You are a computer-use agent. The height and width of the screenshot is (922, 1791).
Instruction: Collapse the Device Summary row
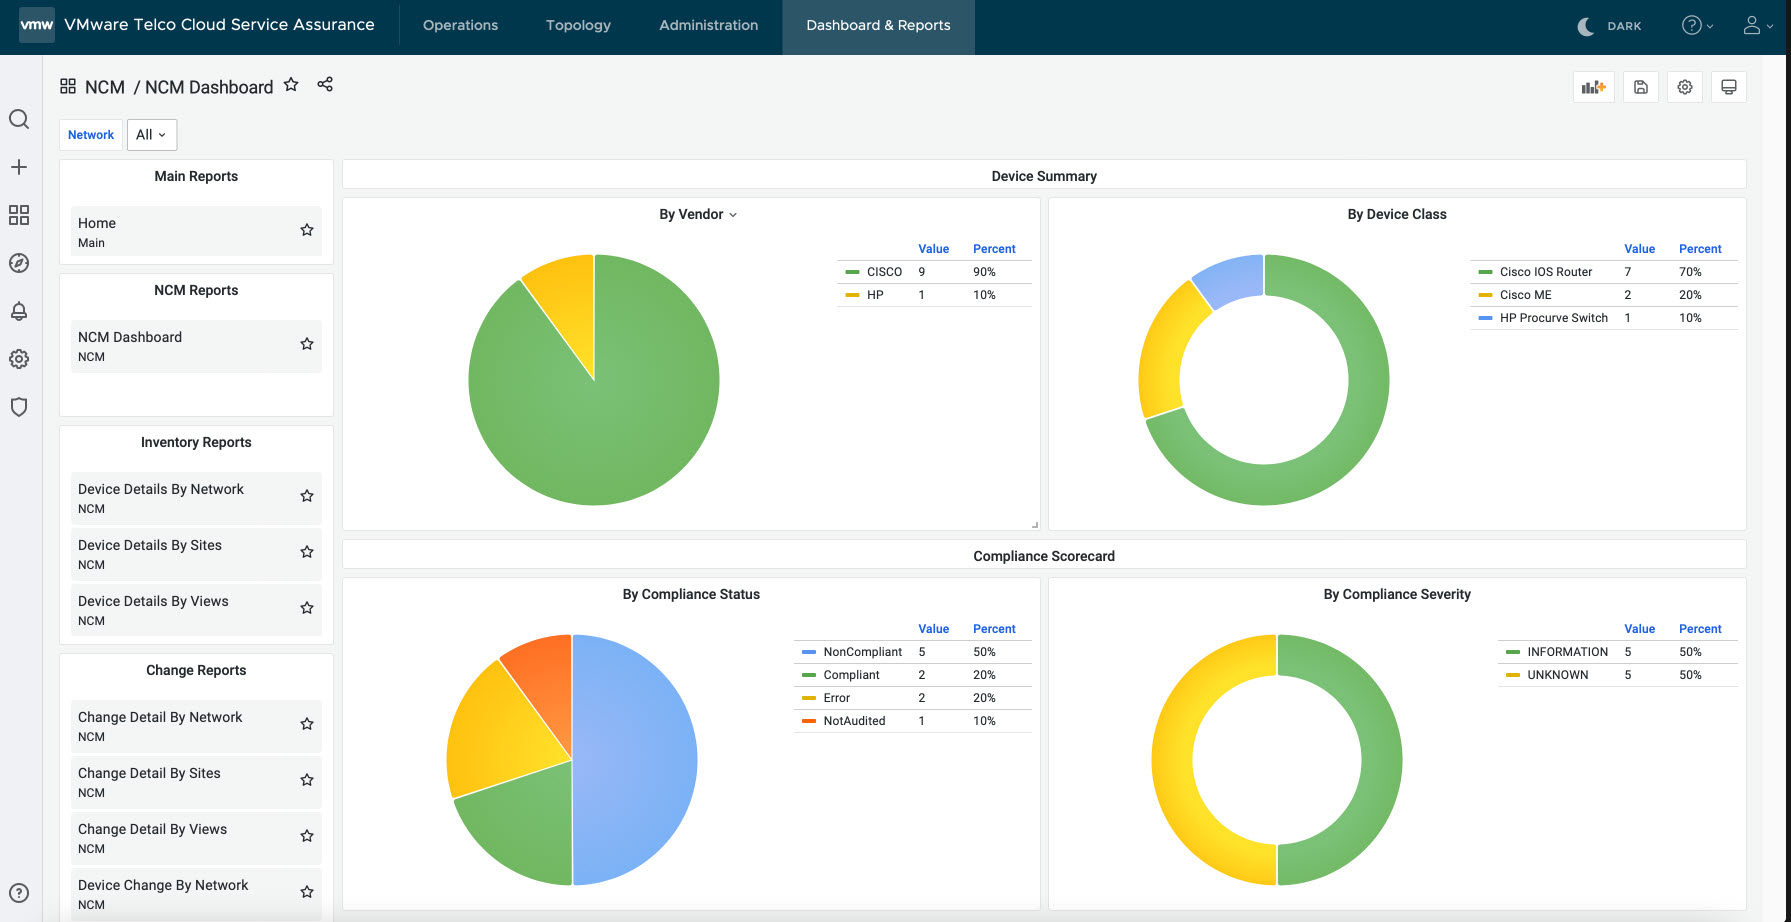coord(1044,176)
